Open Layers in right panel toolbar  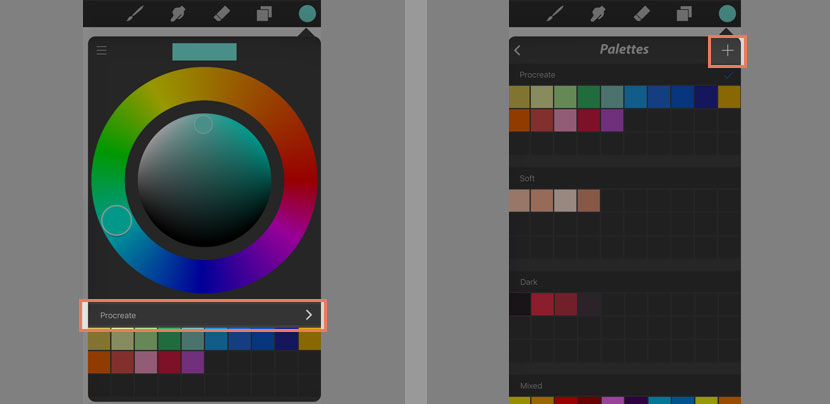coord(684,14)
